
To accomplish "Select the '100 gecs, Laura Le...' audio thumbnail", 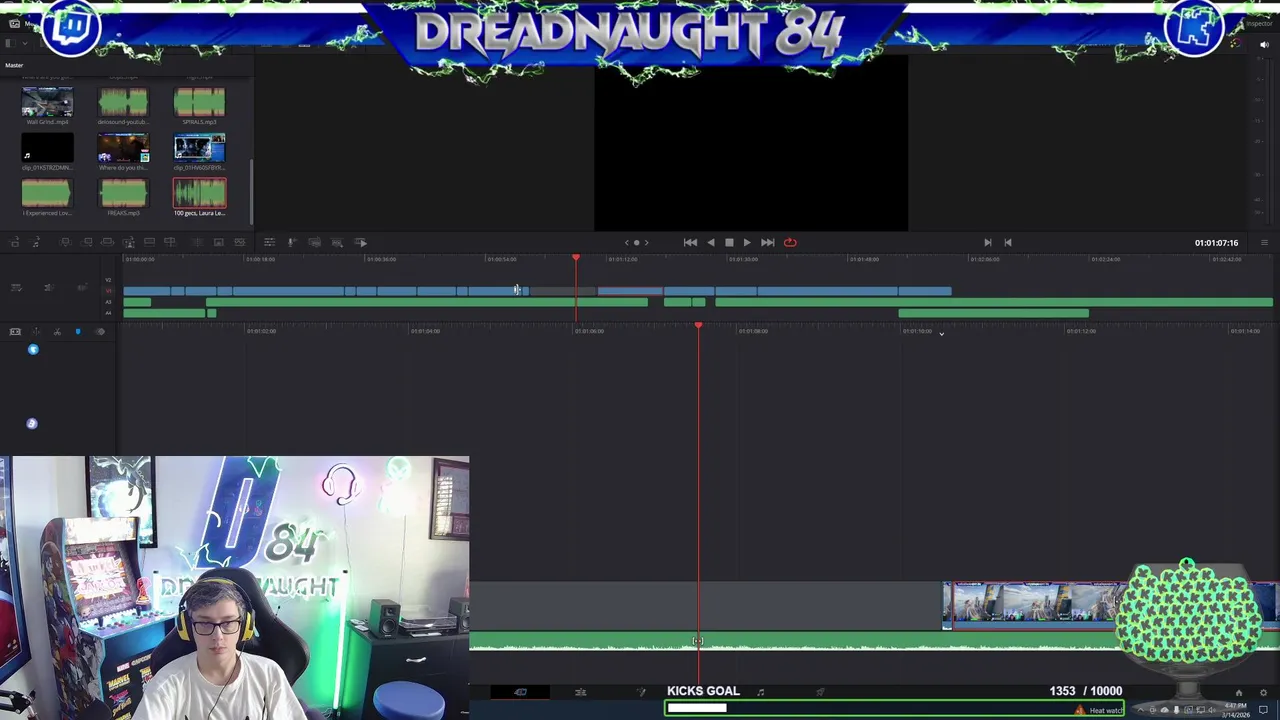I will tap(199, 193).
